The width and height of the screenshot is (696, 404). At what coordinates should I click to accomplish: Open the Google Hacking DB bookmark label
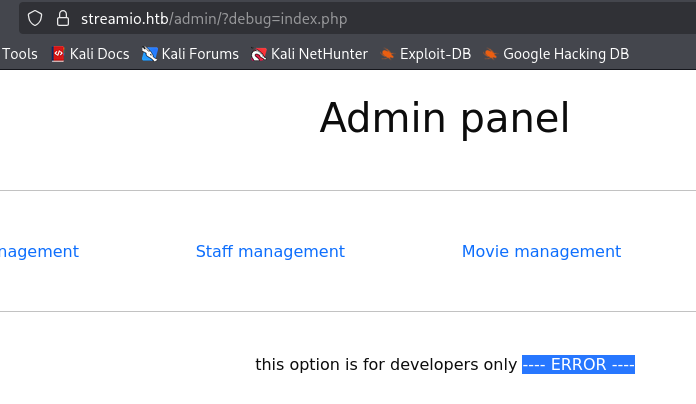click(566, 54)
